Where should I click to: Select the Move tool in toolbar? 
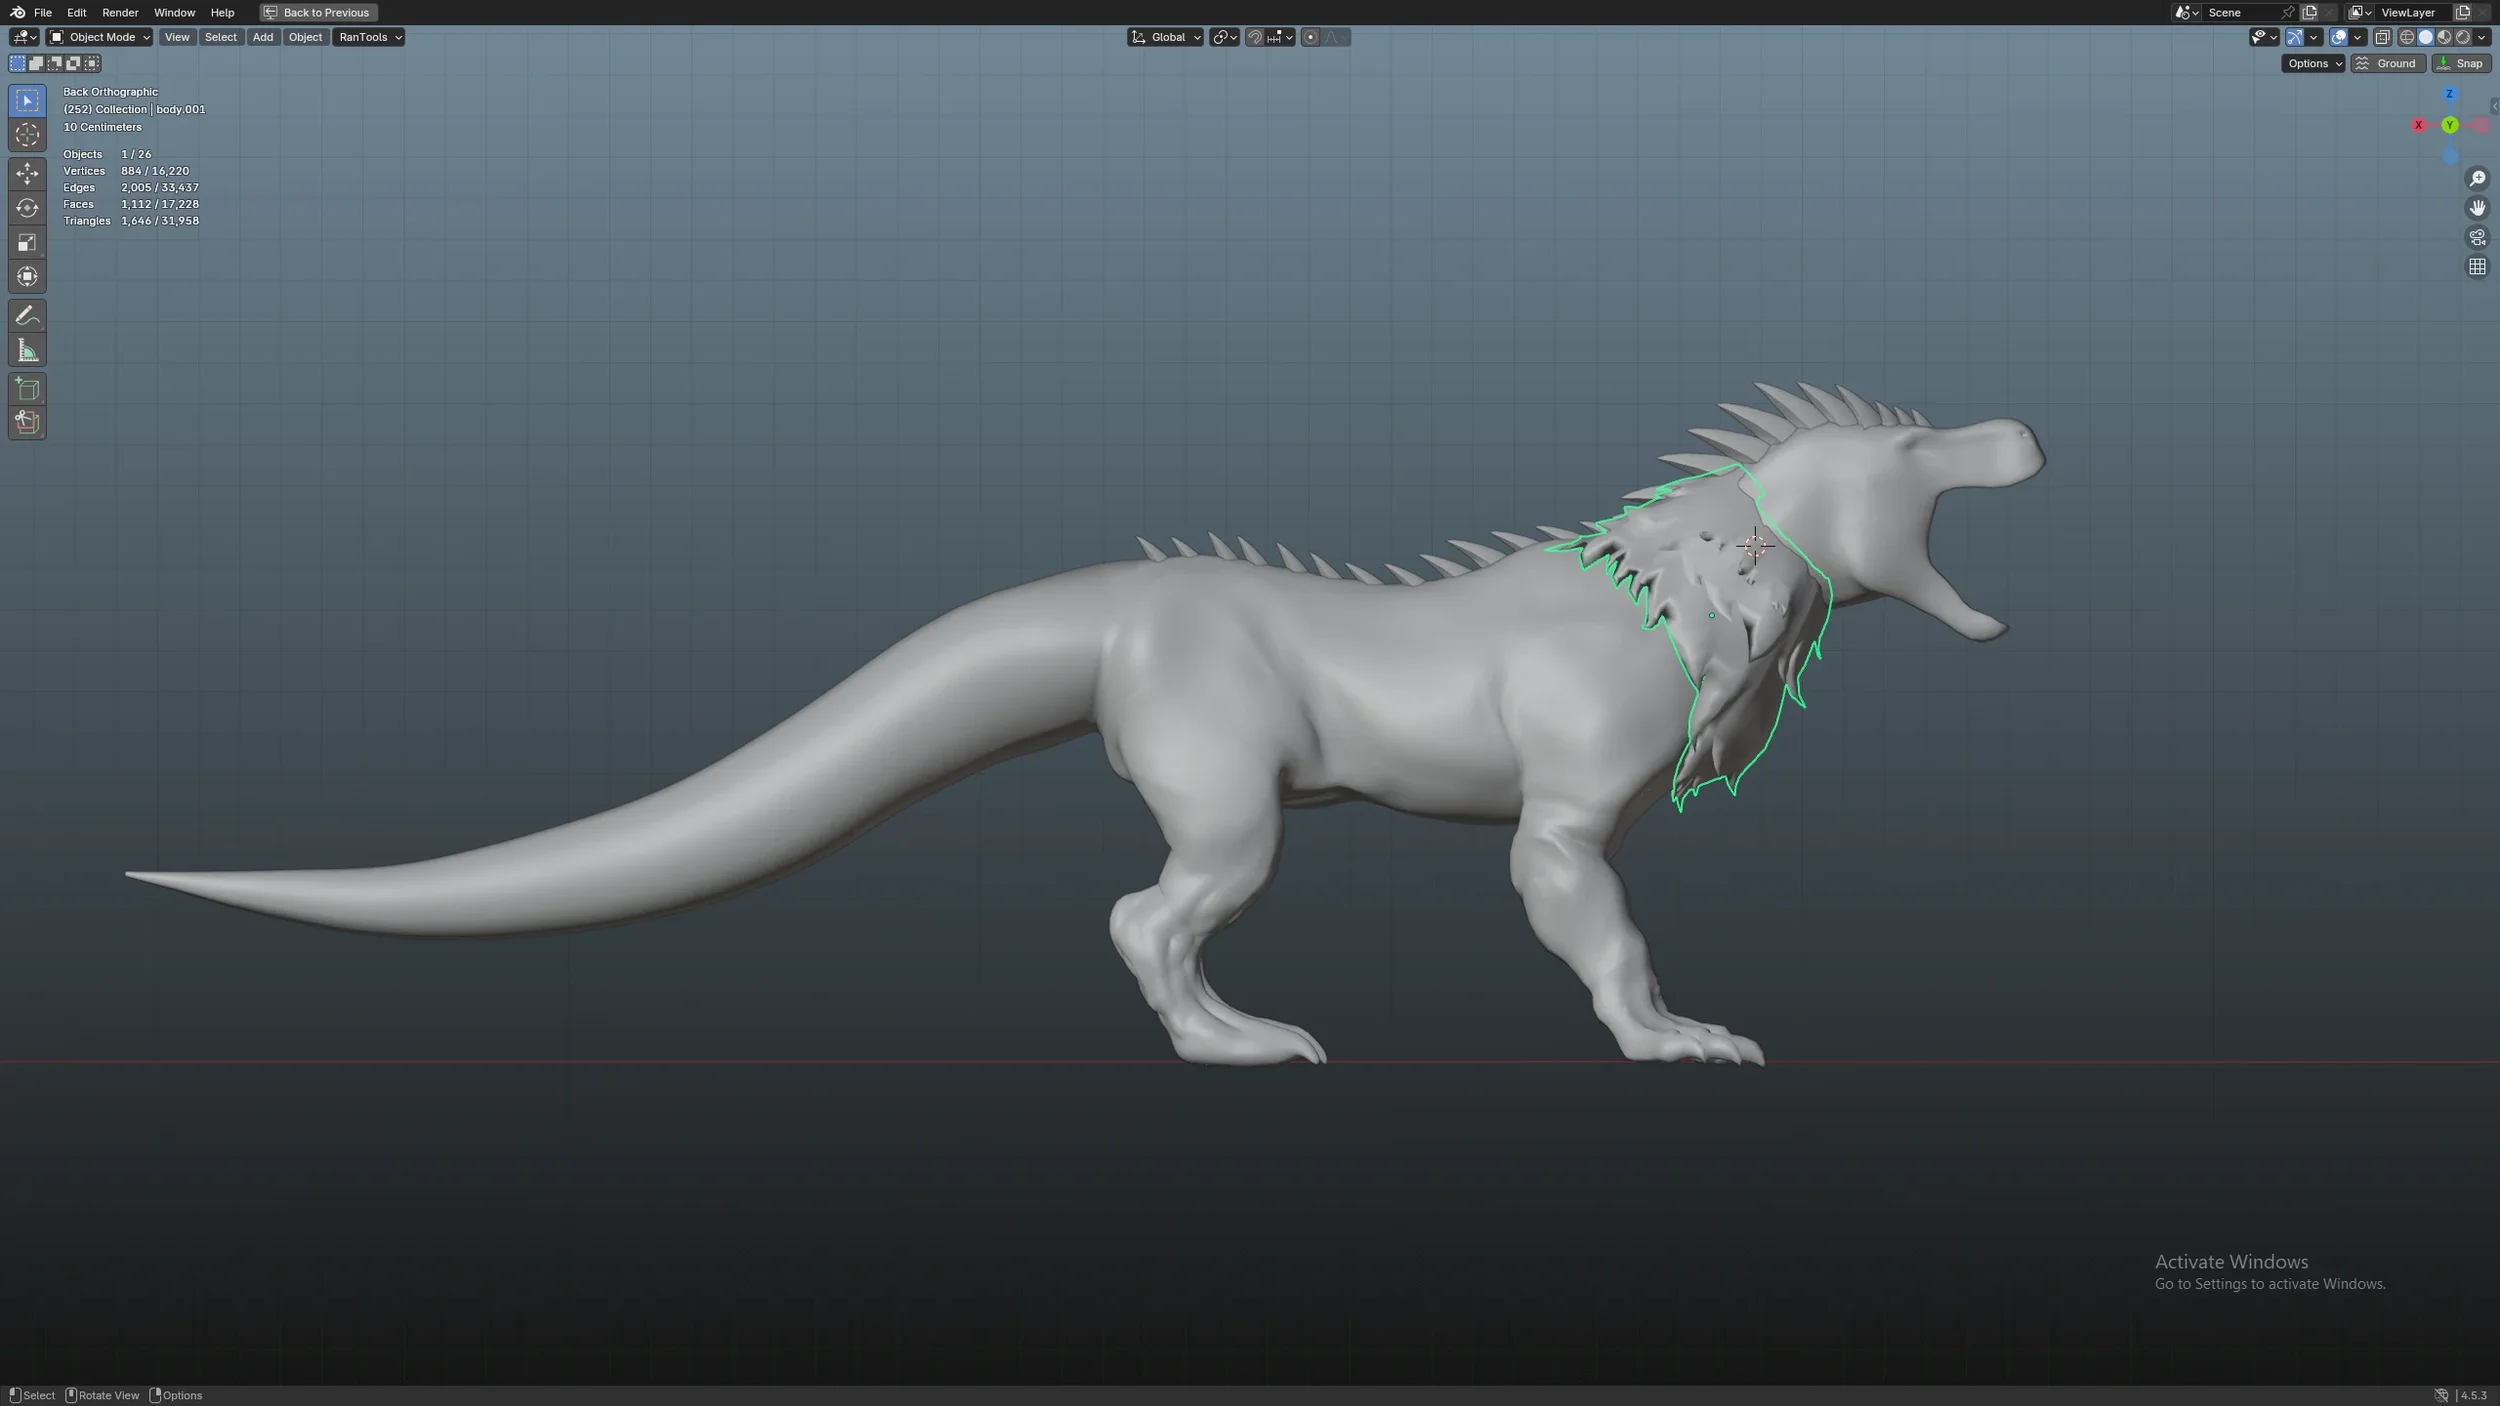point(27,173)
